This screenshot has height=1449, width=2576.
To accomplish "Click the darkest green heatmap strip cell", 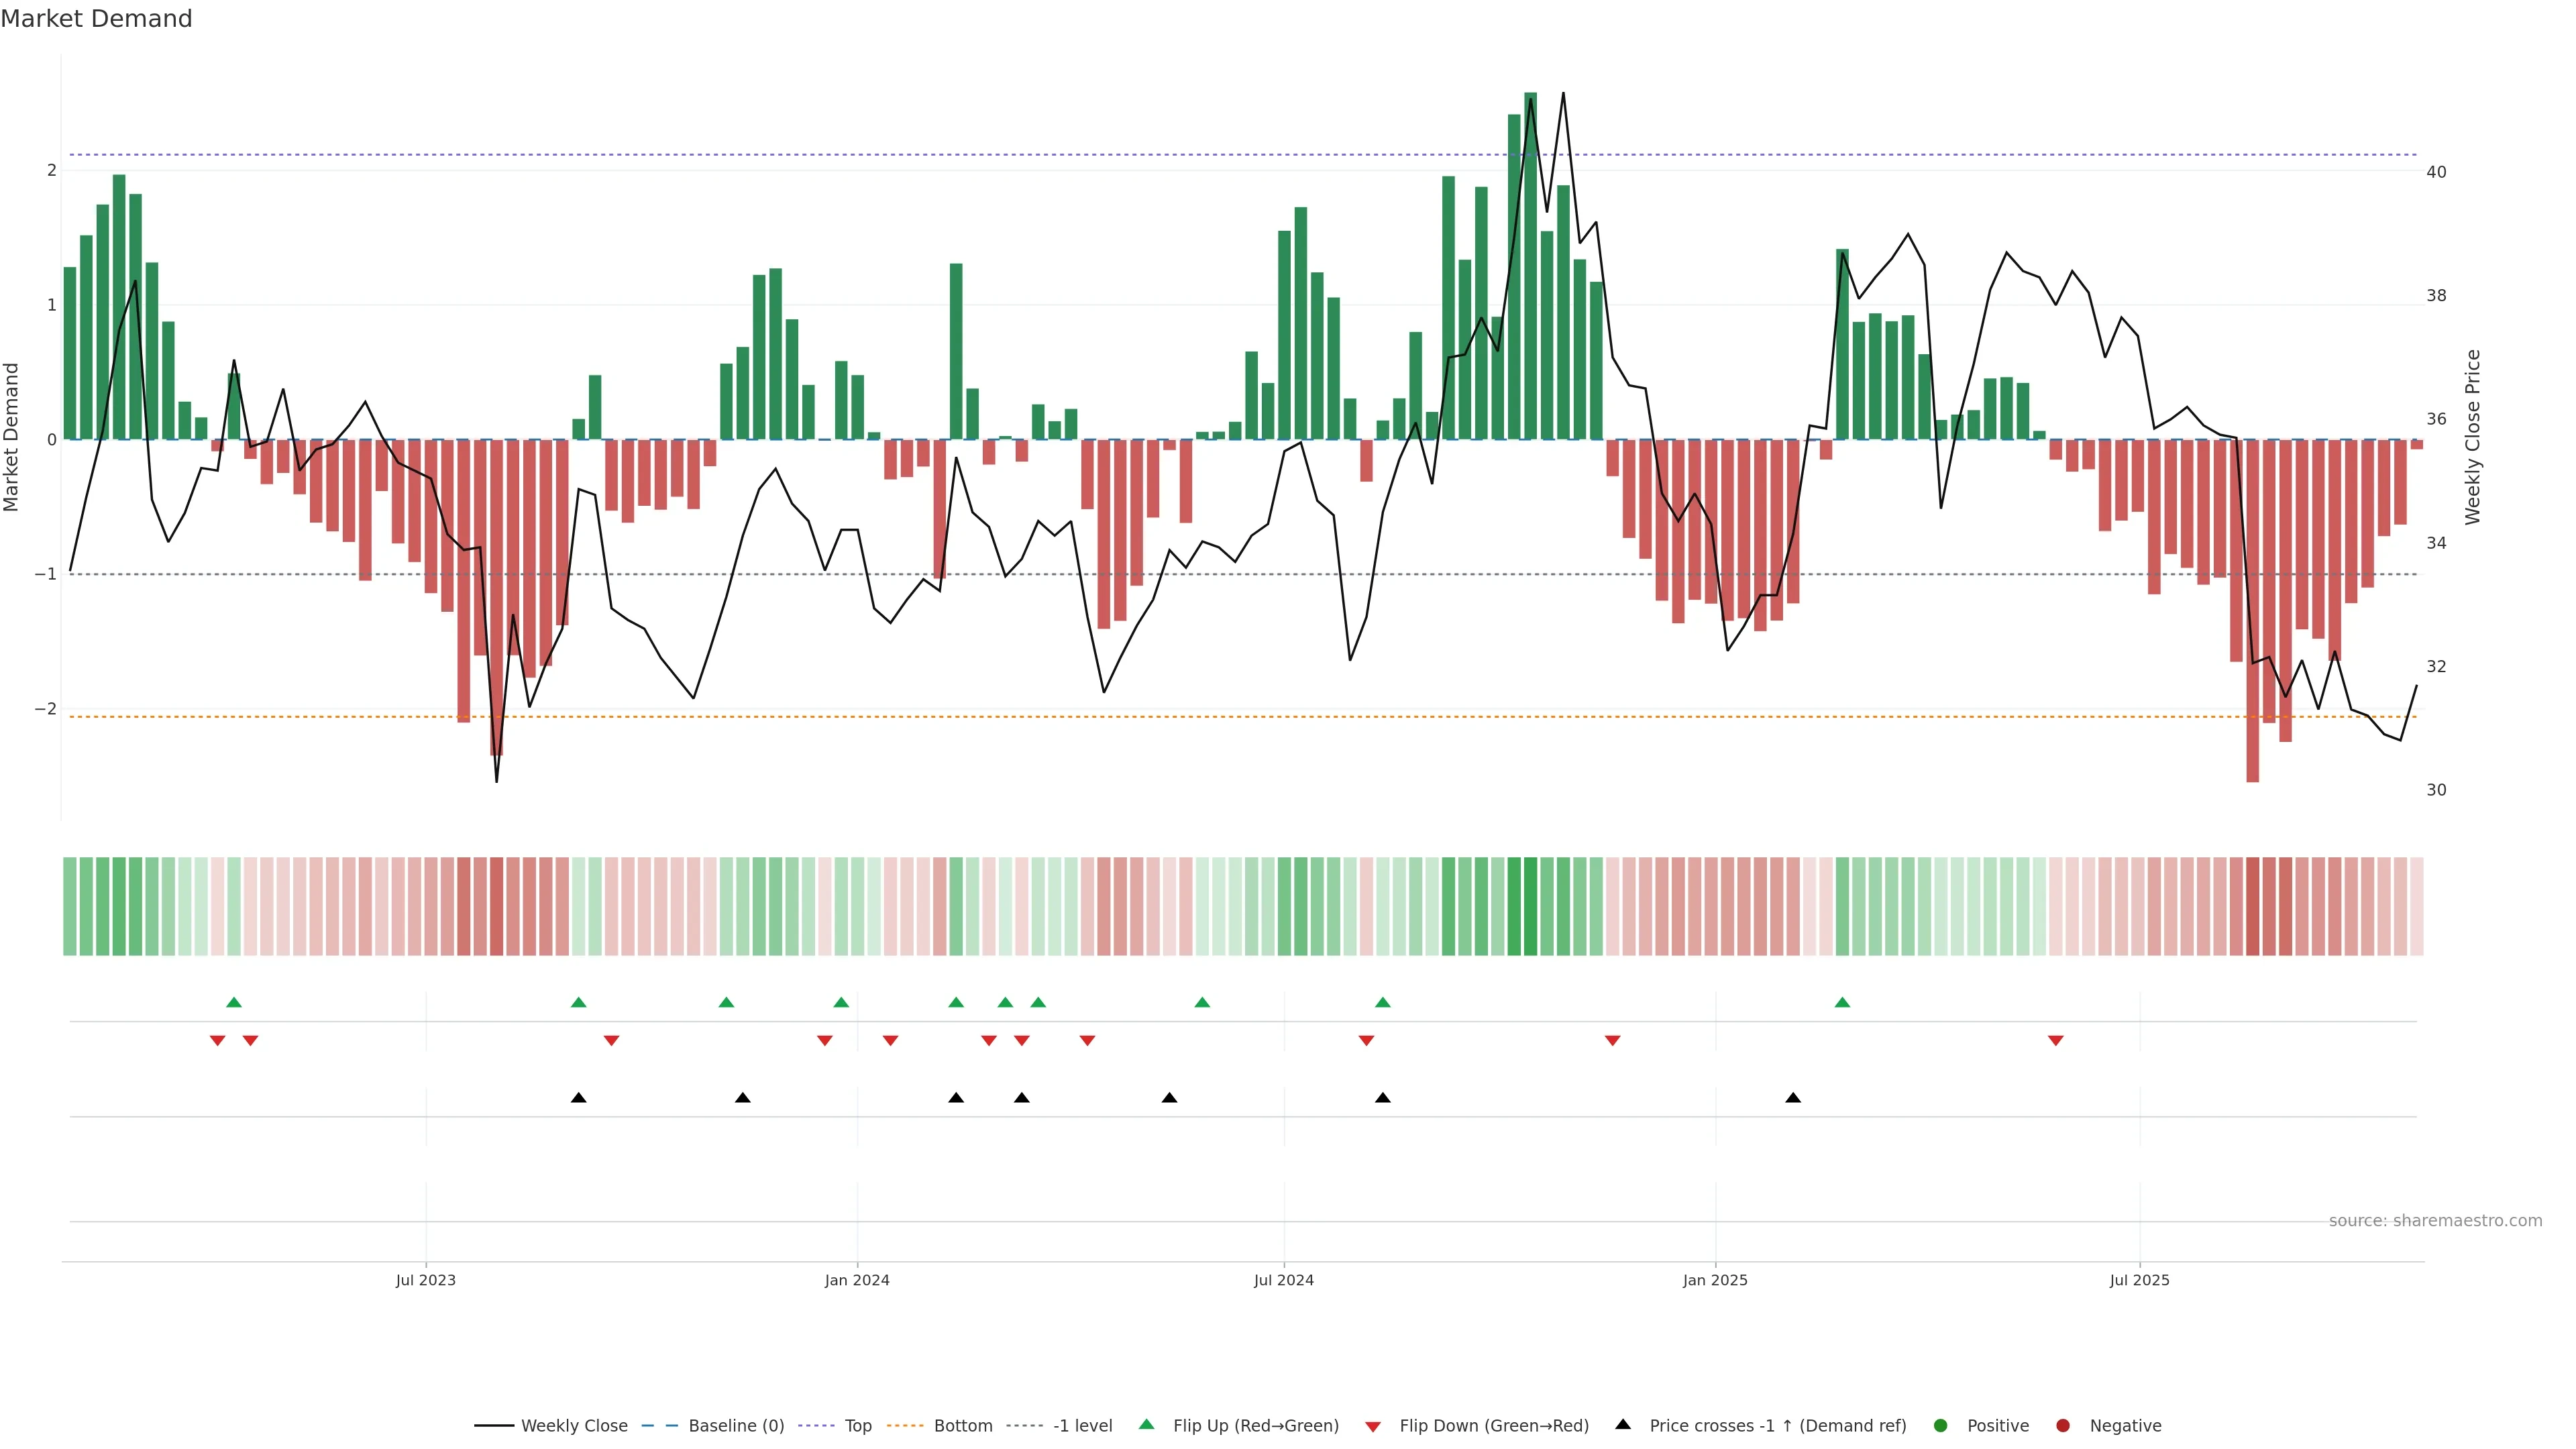I will click(1530, 906).
